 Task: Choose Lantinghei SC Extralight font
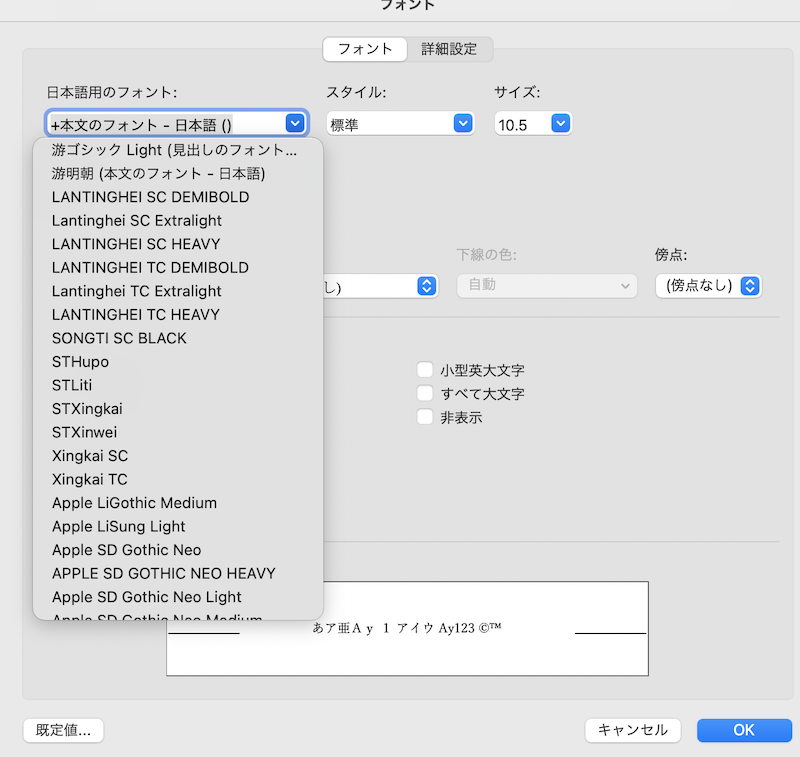coord(178,220)
